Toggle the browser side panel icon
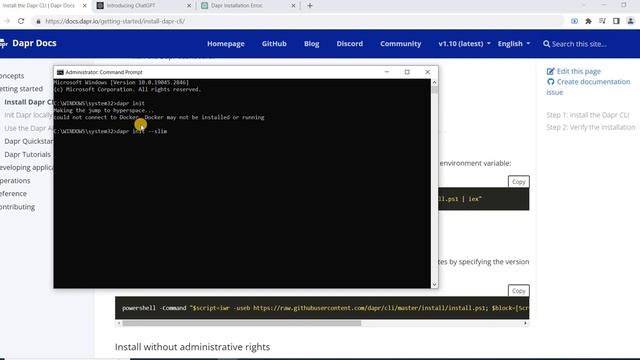The height and width of the screenshot is (360, 640). click(x=616, y=21)
